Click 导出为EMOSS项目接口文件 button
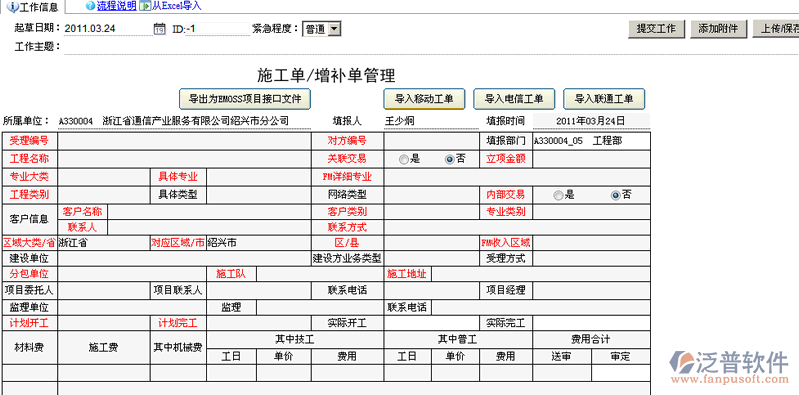Viewport: 799px width, 395px height. [x=245, y=99]
